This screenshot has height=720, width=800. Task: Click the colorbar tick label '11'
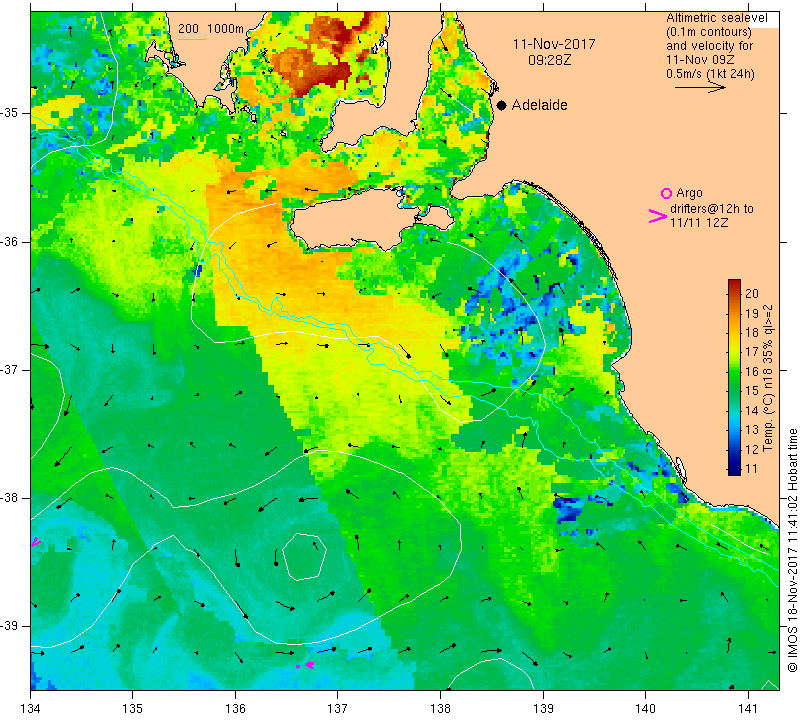pos(752,469)
